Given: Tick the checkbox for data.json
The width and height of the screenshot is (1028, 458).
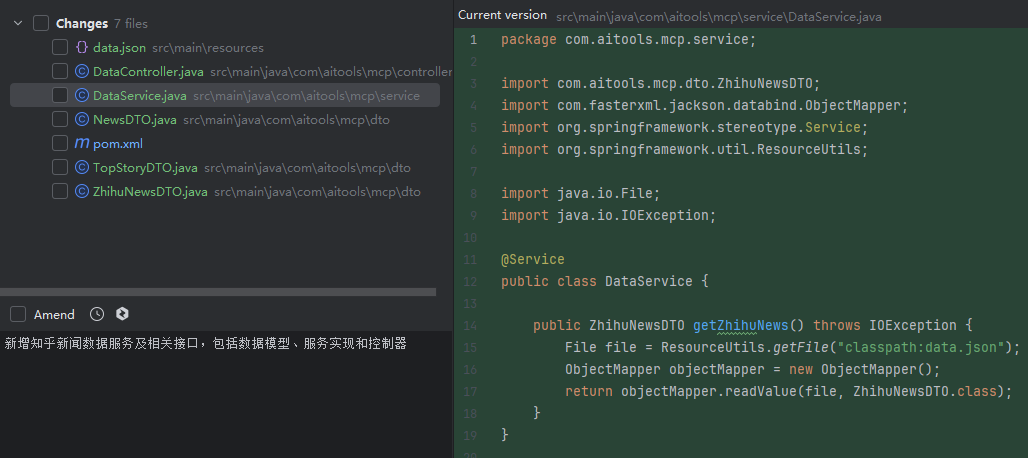Looking at the screenshot, I should [60, 48].
